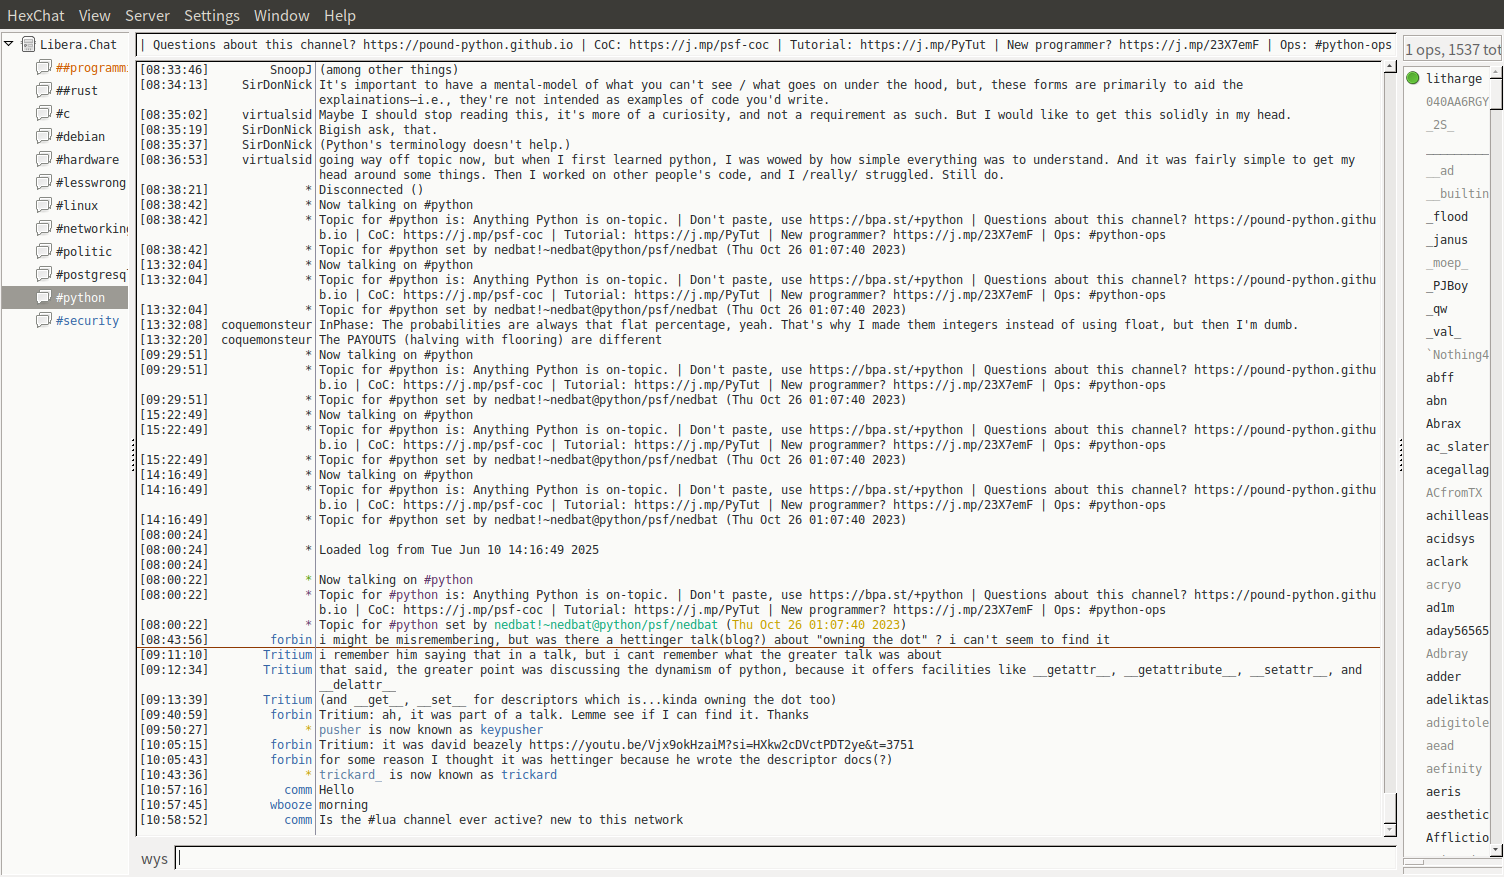
Task: Click the channel icon beside ##programm
Action: (x=44, y=67)
